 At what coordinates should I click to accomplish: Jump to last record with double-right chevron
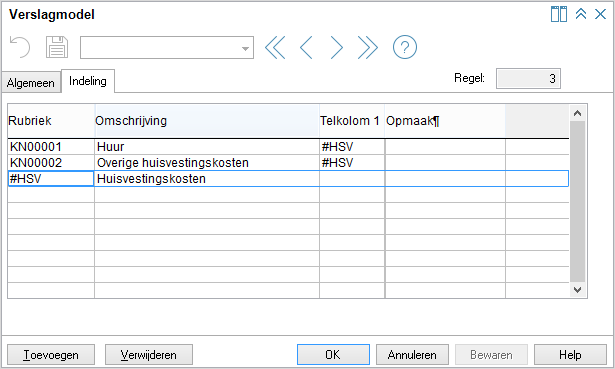tap(368, 47)
